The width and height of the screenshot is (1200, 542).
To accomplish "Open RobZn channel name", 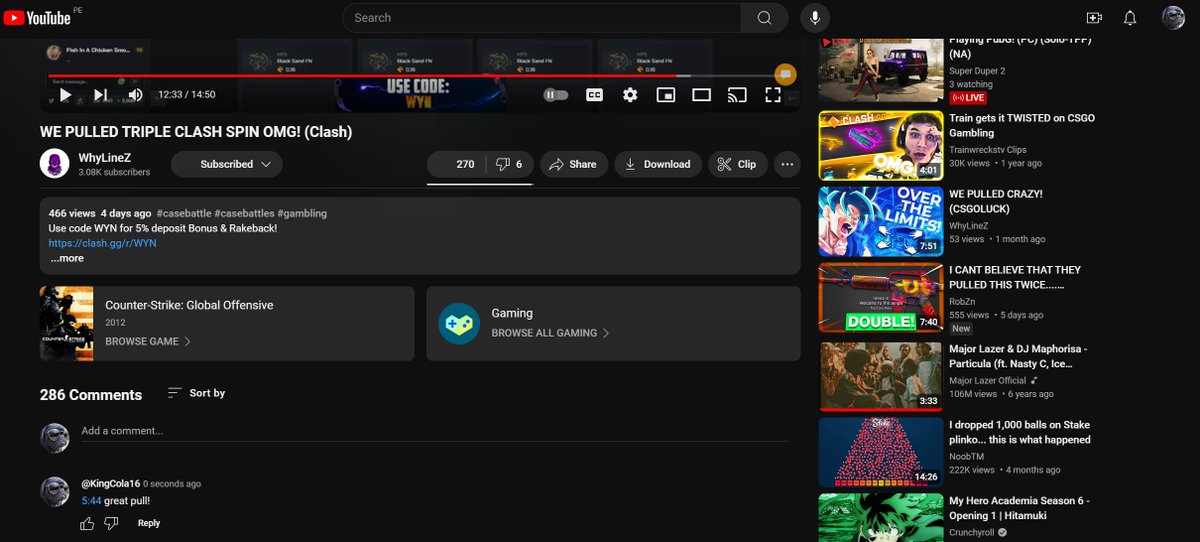I will pos(964,301).
